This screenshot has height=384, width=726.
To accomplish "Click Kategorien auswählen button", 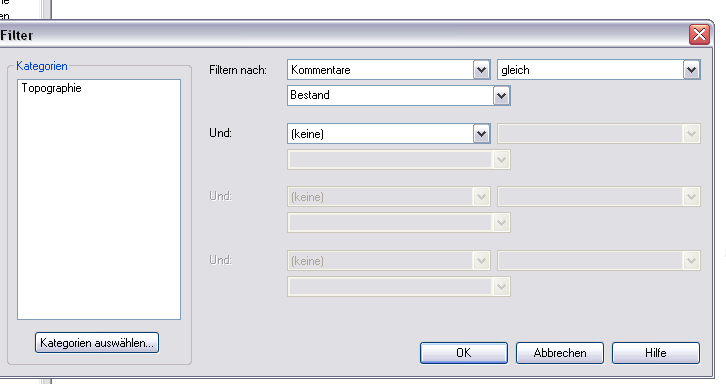I will (97, 343).
